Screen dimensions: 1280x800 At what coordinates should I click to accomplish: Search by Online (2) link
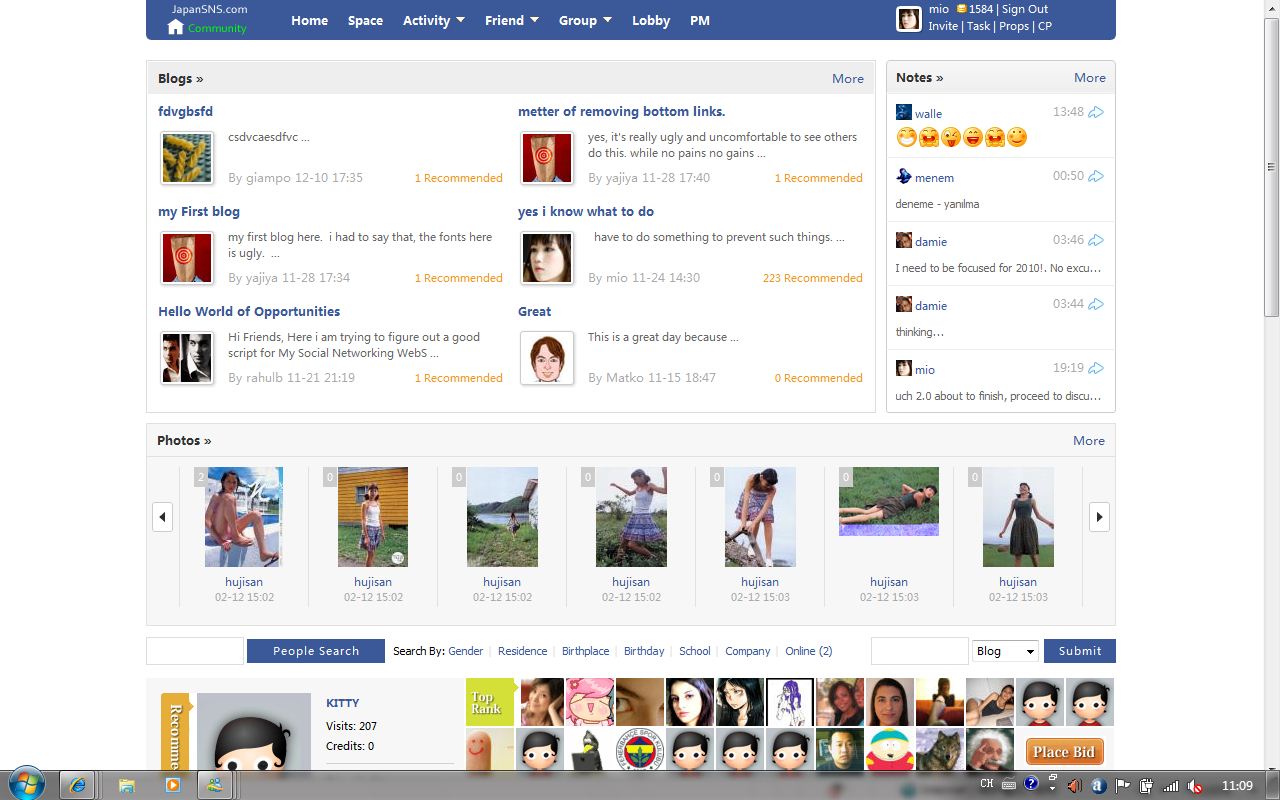tap(808, 651)
